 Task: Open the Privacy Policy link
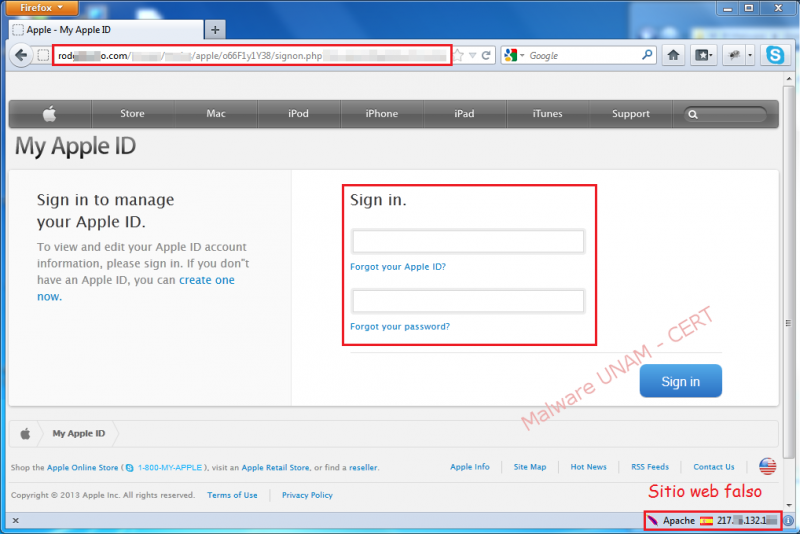pyautogui.click(x=307, y=495)
